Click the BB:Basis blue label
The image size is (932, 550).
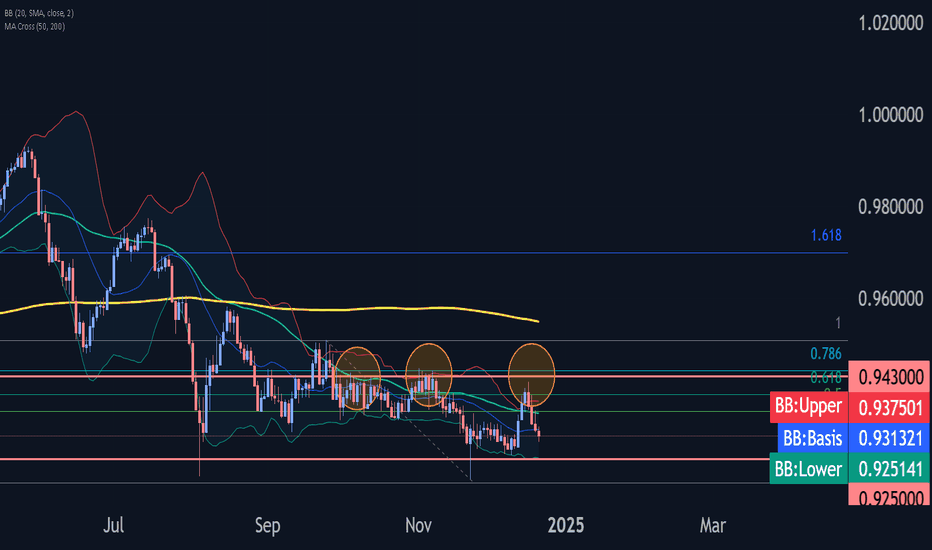point(813,438)
